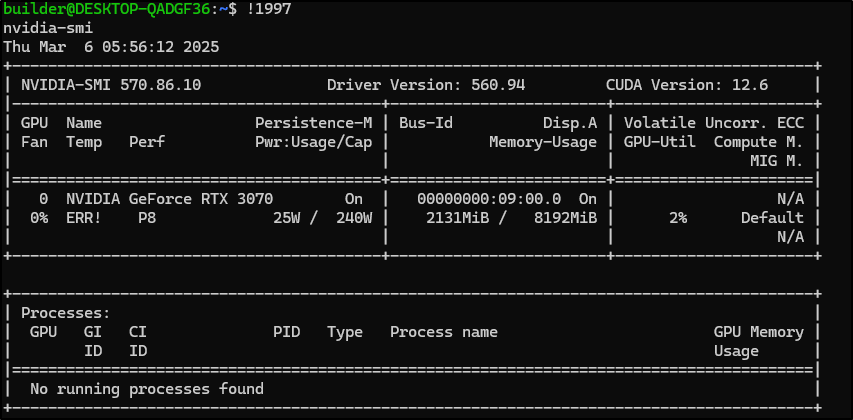Click the bus ID 00000000:09:00.0
The height and width of the screenshot is (420, 853).
coord(489,199)
